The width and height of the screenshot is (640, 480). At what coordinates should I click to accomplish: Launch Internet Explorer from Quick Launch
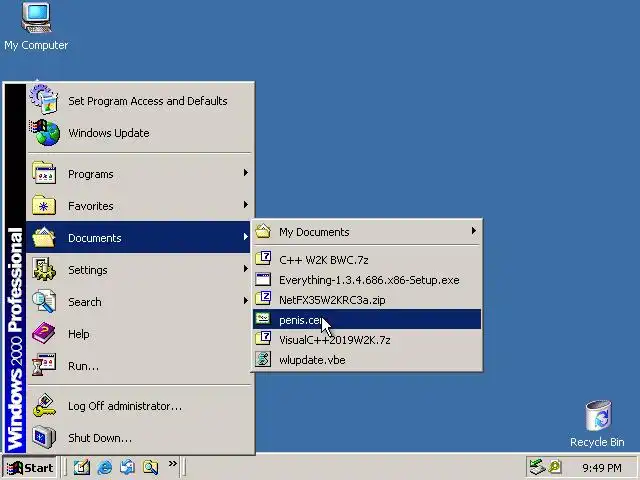click(x=104, y=467)
